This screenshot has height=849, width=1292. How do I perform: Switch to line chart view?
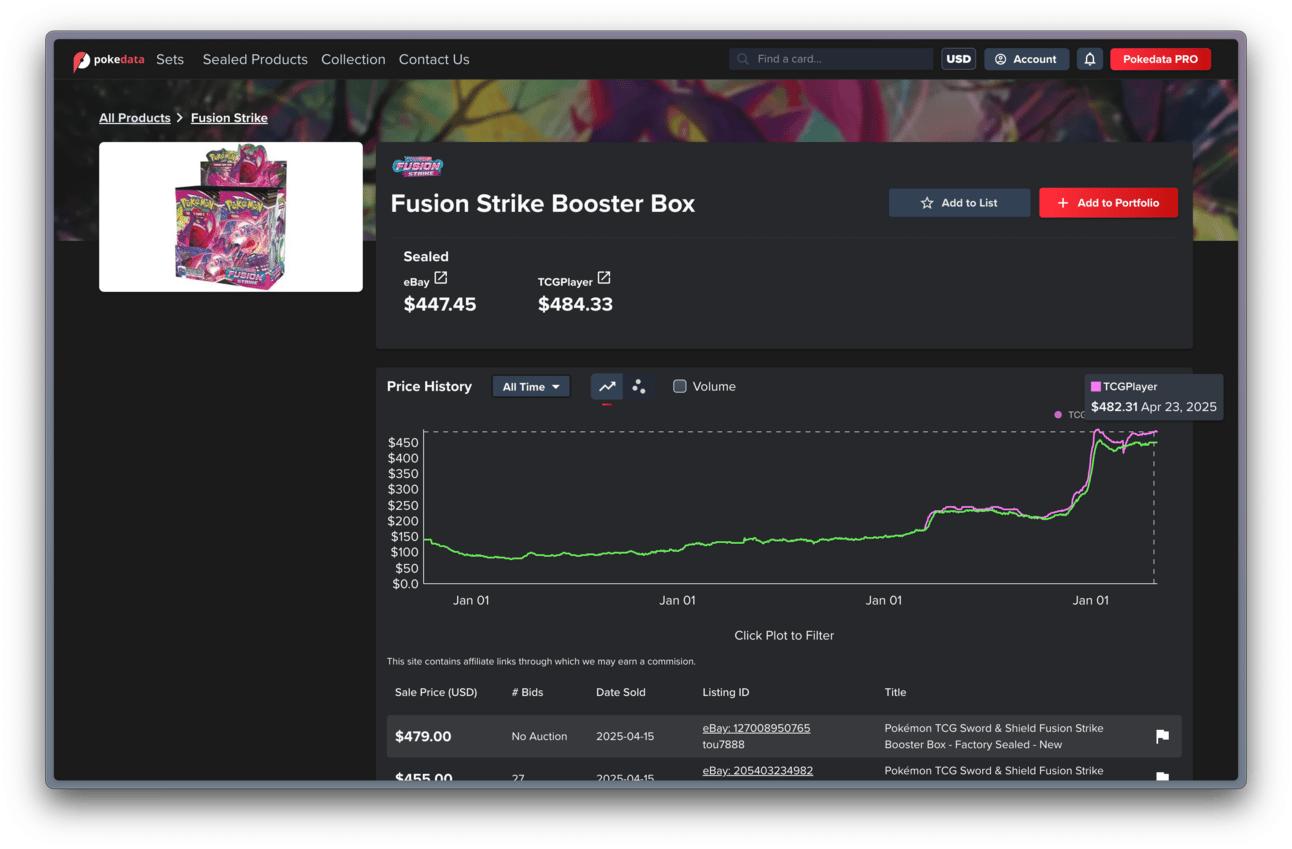click(607, 387)
